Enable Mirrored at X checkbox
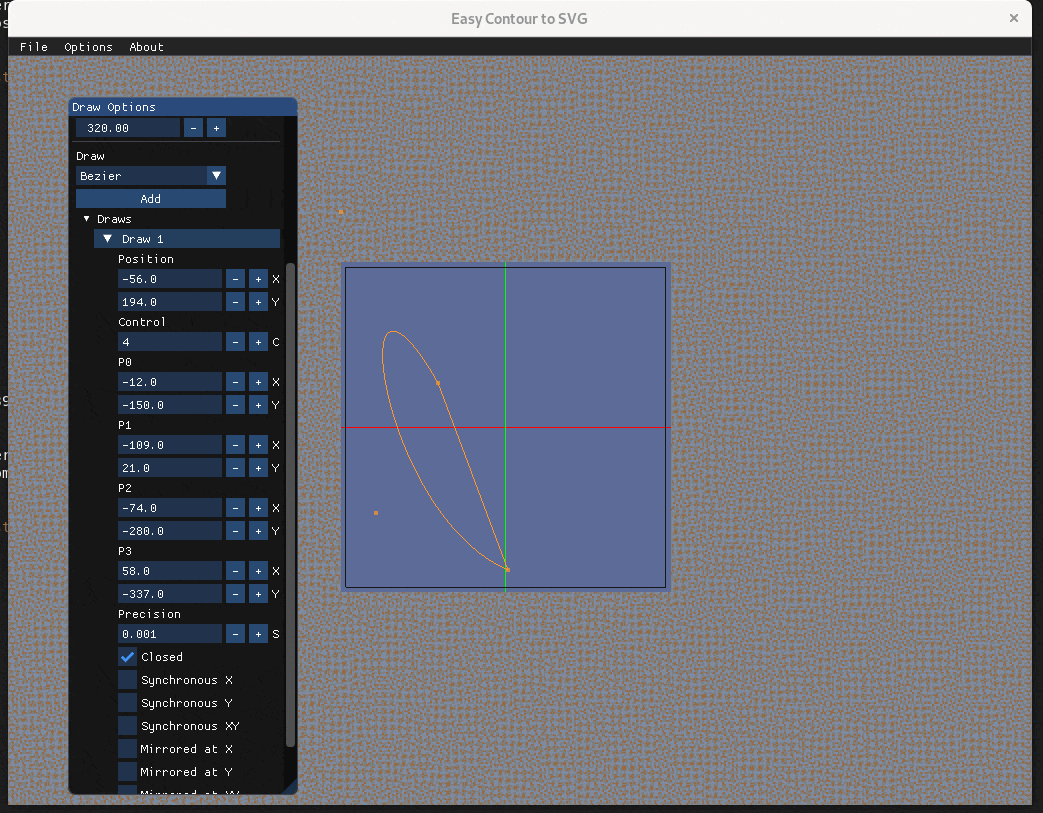Screen dimensions: 1043x813 (127, 749)
